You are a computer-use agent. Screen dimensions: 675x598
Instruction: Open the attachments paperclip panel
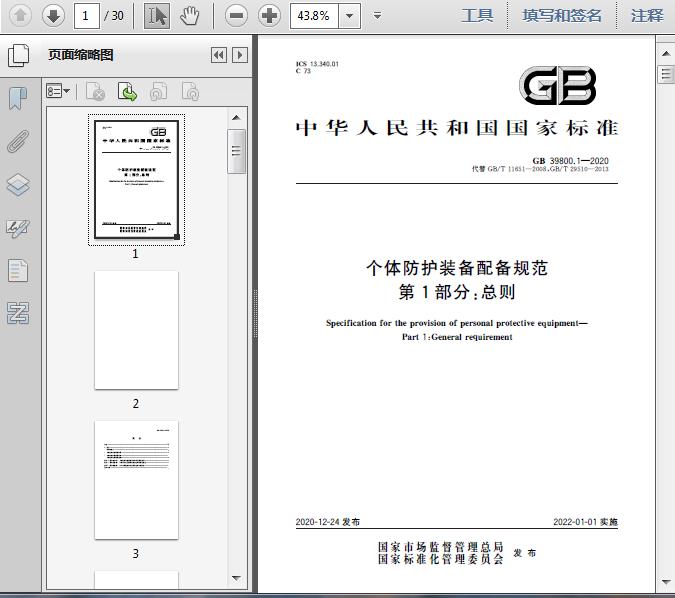click(18, 141)
